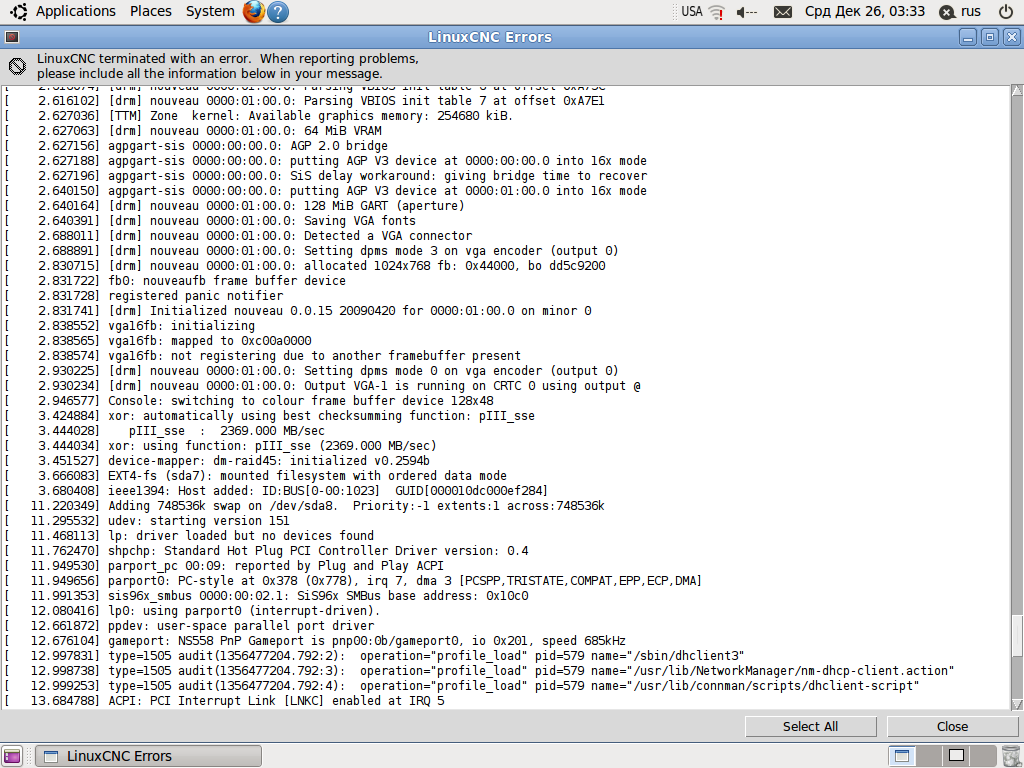Viewport: 1024px width, 768px height.
Task: Open the Applications menu
Action: pyautogui.click(x=75, y=11)
